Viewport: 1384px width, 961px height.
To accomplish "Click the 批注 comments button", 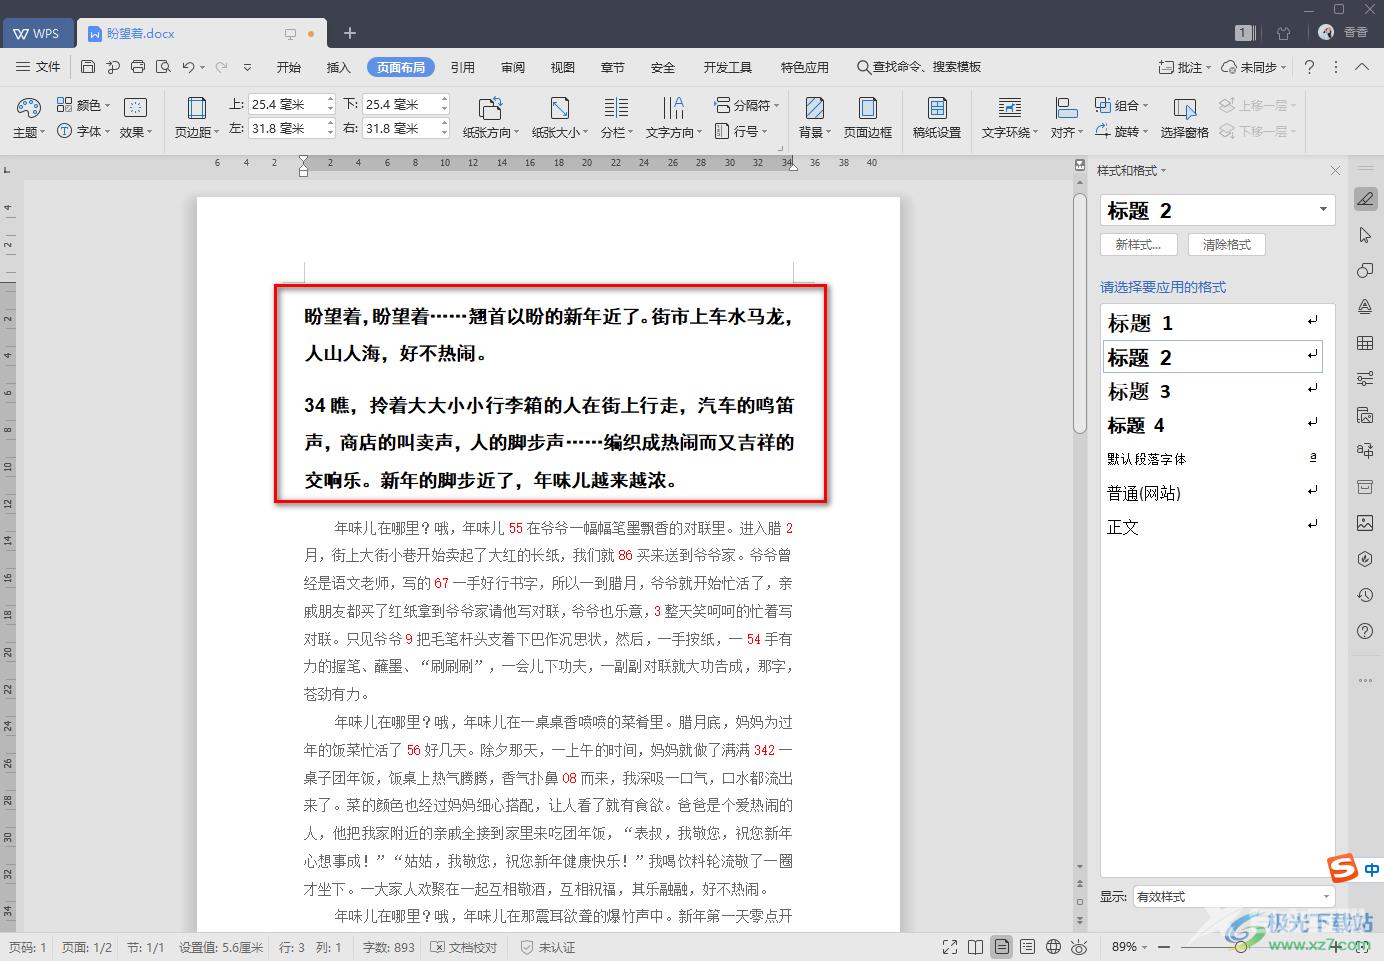I will point(1184,67).
